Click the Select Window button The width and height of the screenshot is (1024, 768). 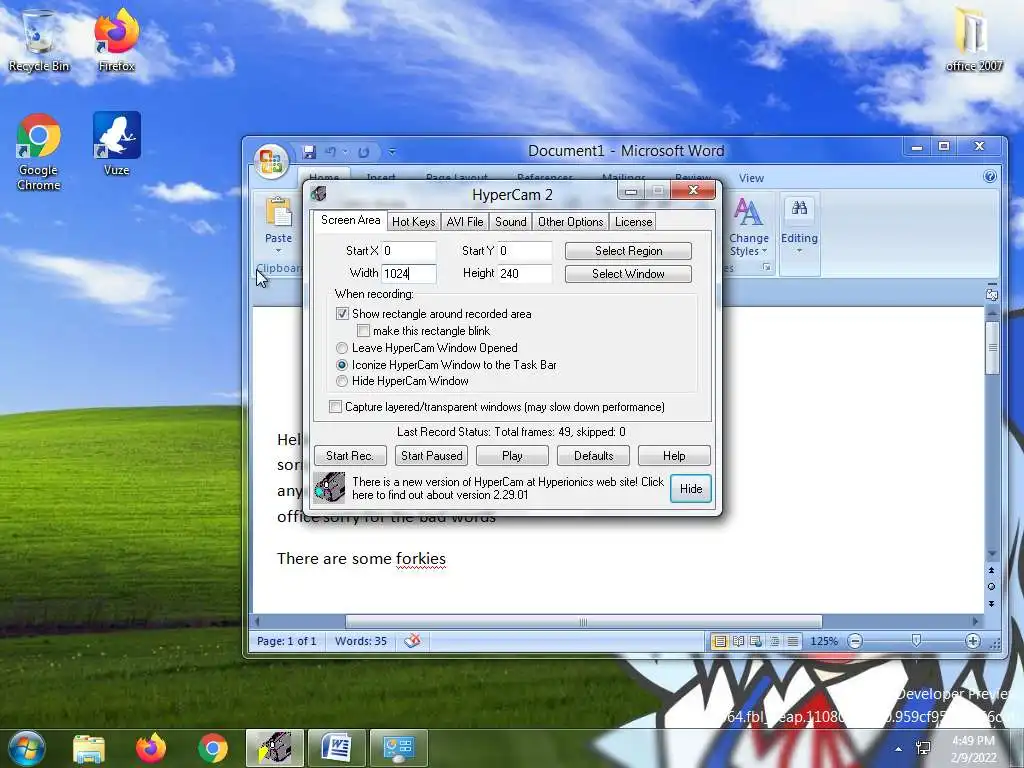click(x=628, y=274)
